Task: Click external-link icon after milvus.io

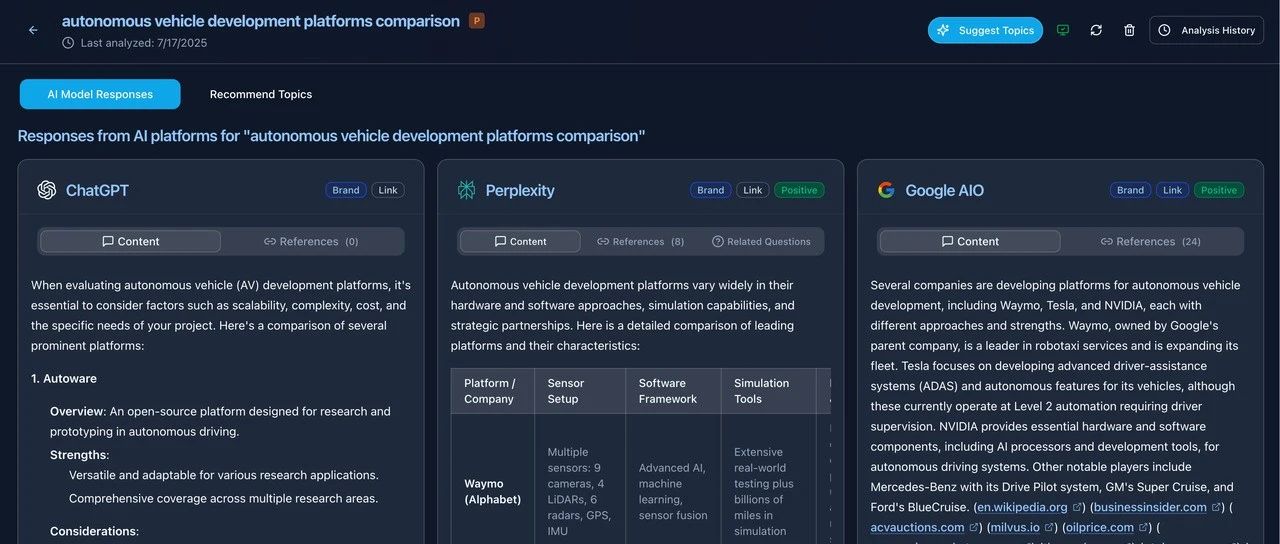Action: 1050,528
